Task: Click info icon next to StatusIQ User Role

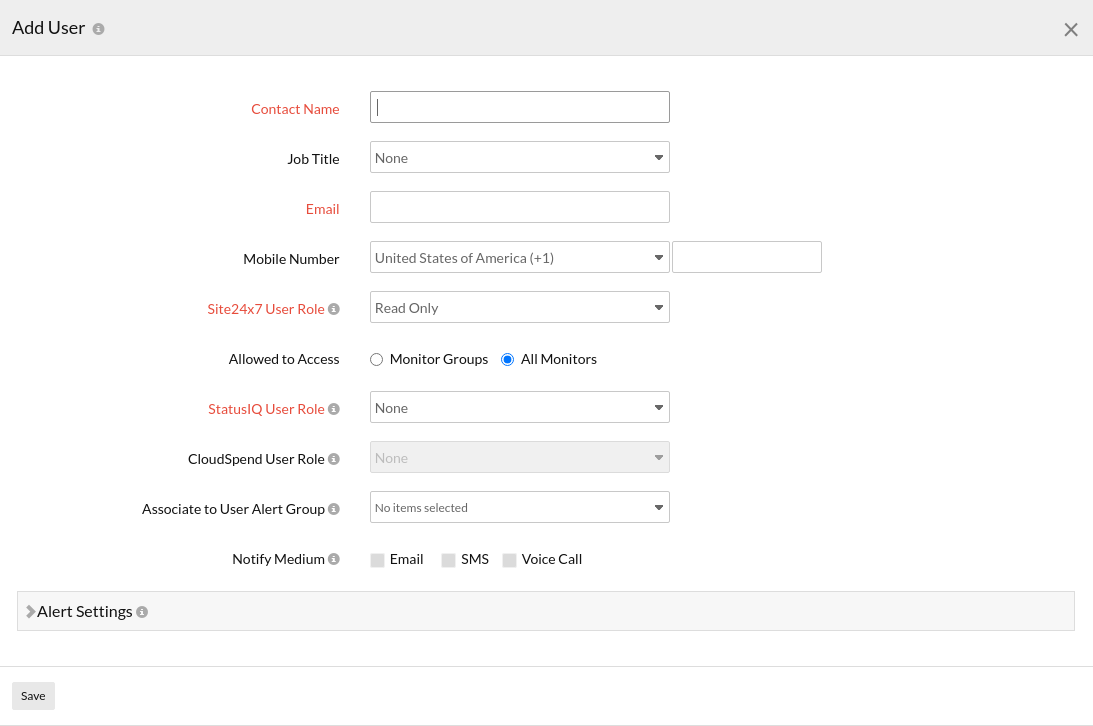Action: 334,409
